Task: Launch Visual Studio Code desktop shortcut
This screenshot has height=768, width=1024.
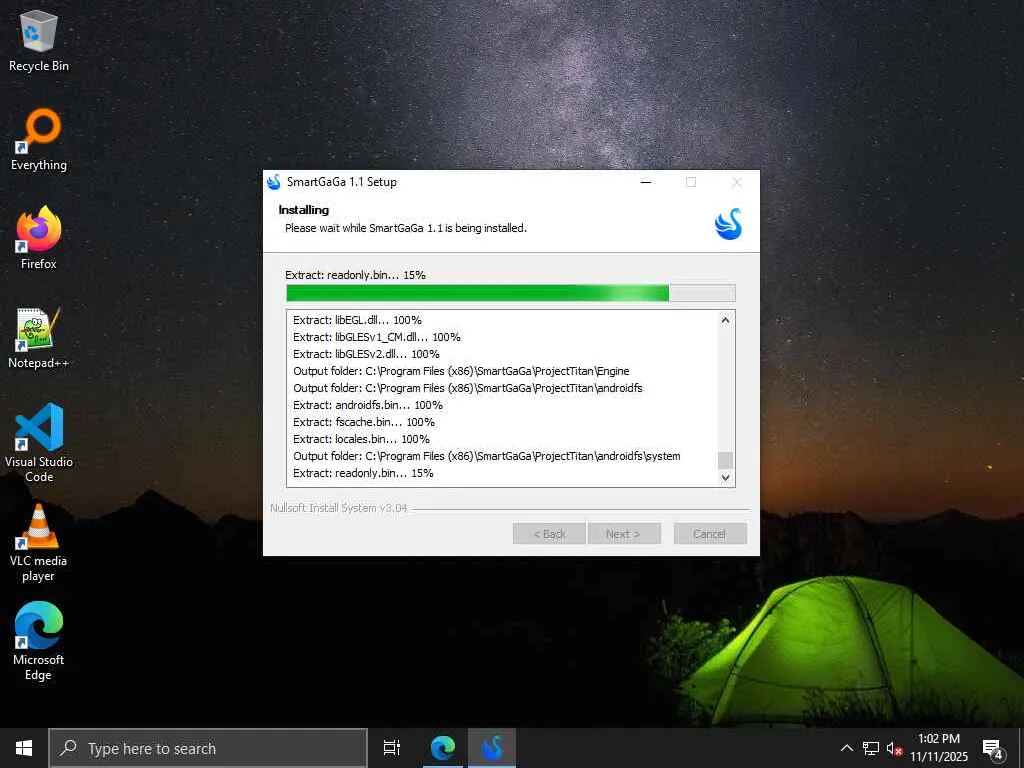Action: point(39,443)
